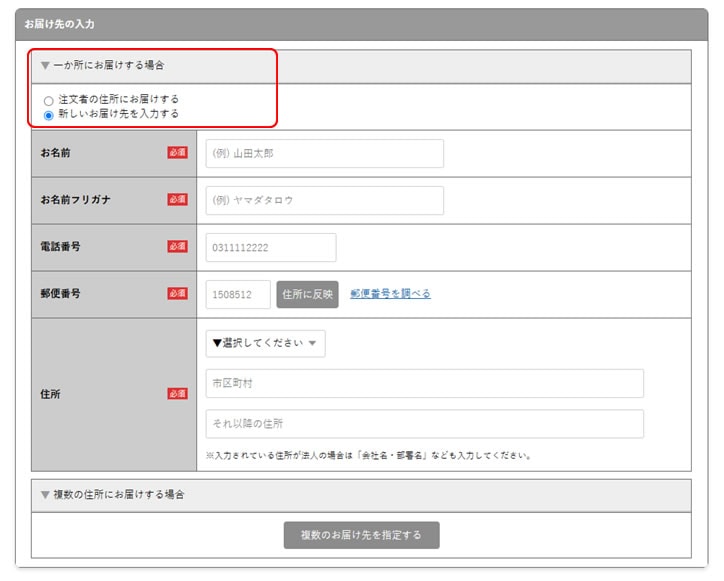Click the 必須 badge beside お名前
This screenshot has width=724, height=581.
[x=177, y=153]
